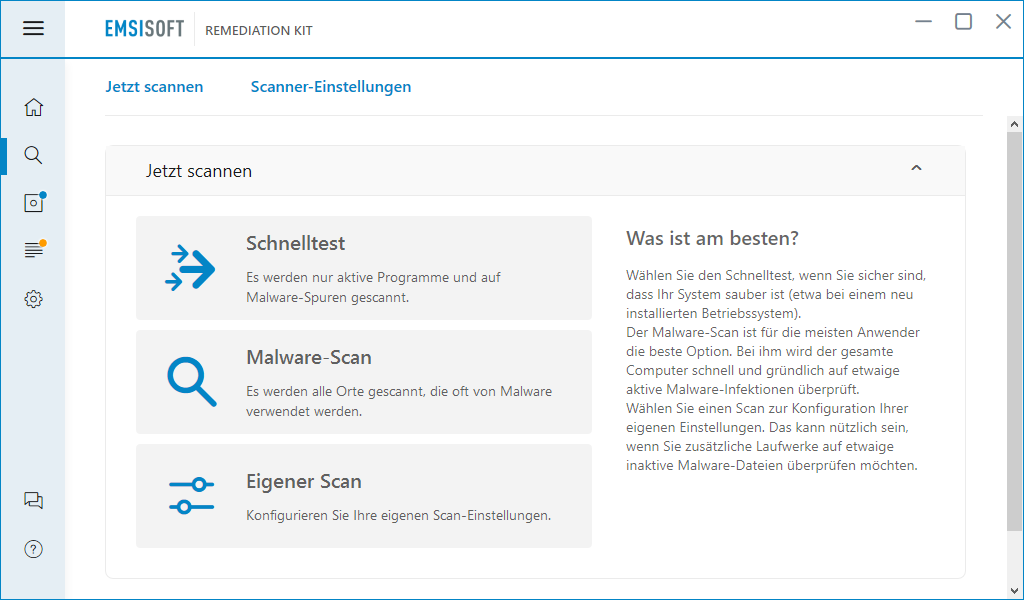Select the Scan magnifier sidebar icon

point(33,155)
